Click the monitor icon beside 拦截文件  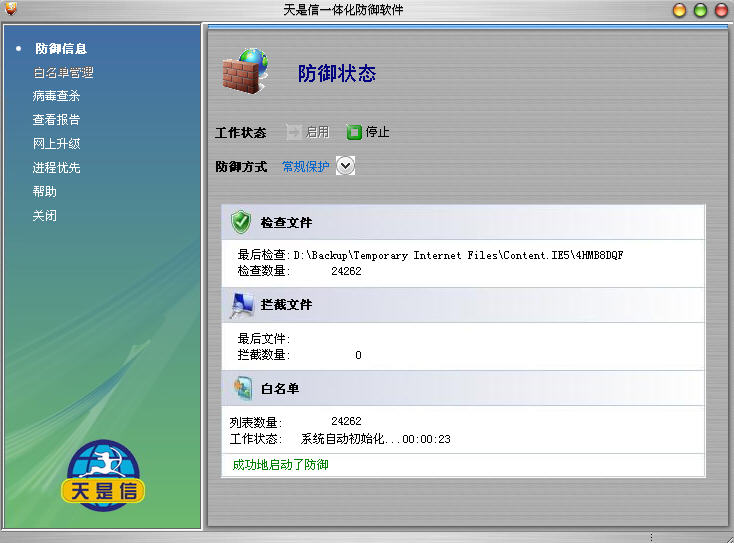[242, 304]
